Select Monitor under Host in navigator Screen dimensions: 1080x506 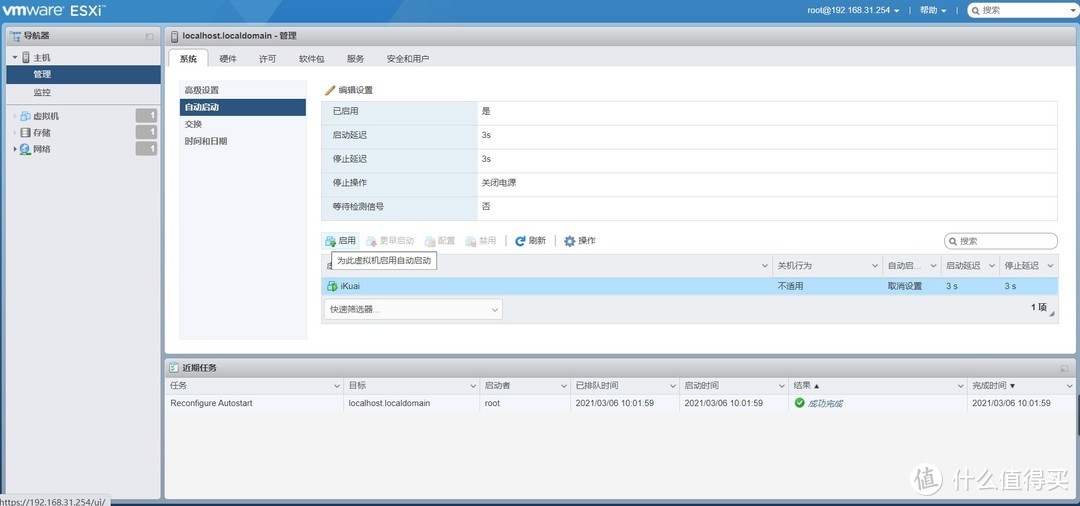[x=83, y=92]
